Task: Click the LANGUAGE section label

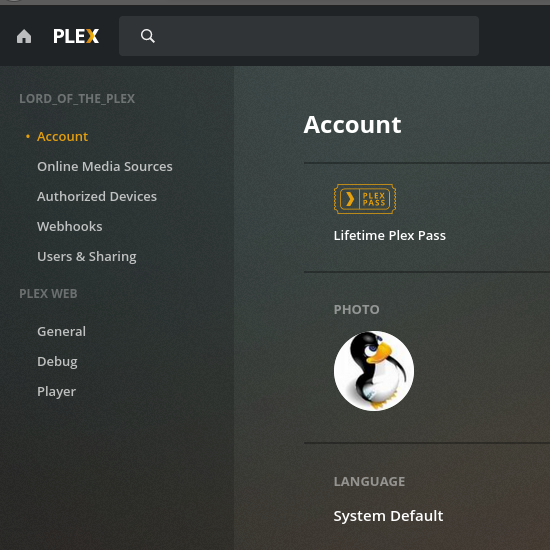Action: pos(369,481)
